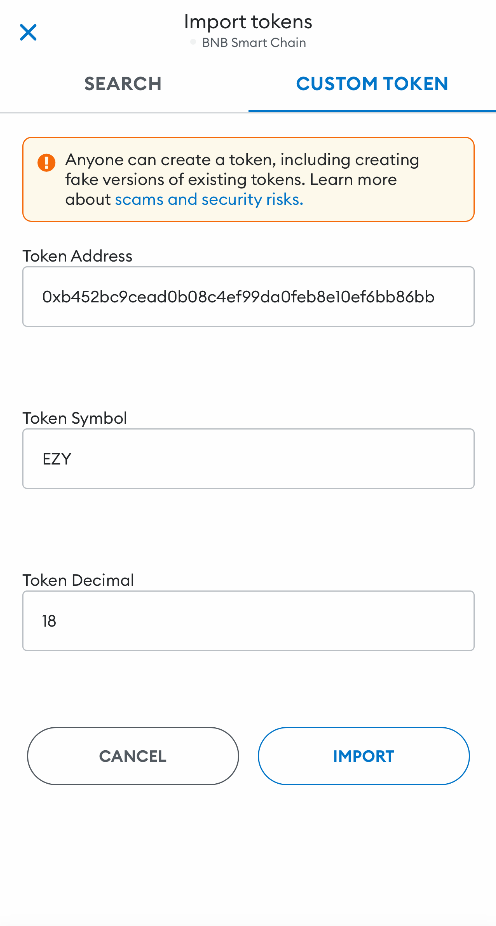This screenshot has height=926, width=496.
Task: Place cursor at end of the token address text
Action: pos(435,296)
